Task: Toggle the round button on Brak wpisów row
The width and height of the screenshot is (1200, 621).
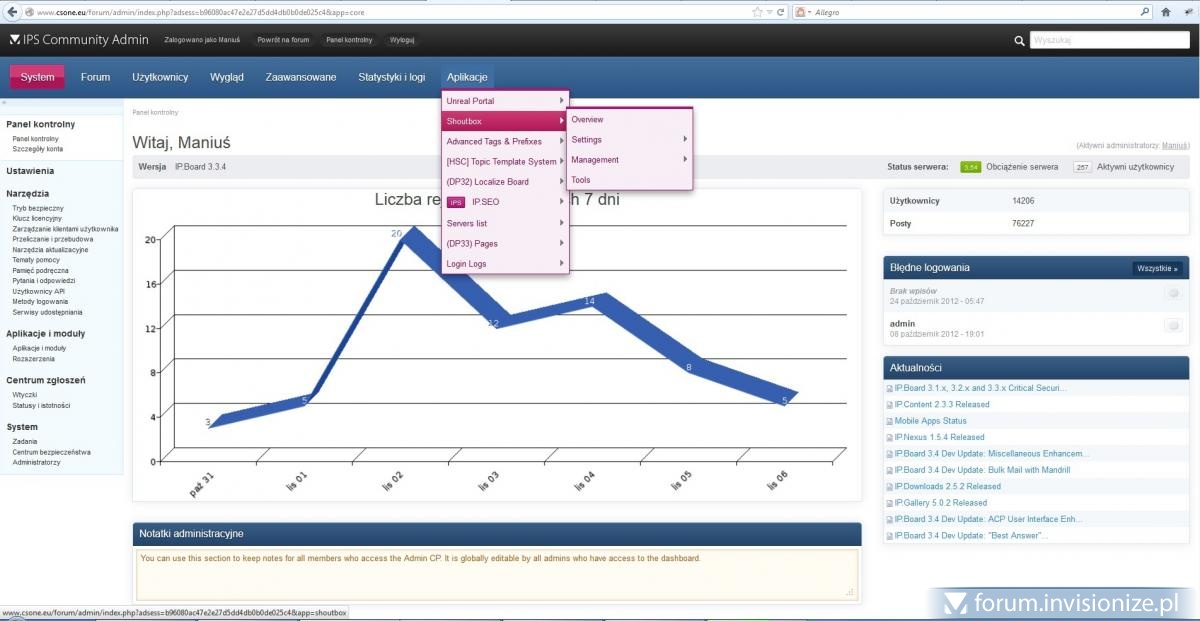Action: 1173,294
